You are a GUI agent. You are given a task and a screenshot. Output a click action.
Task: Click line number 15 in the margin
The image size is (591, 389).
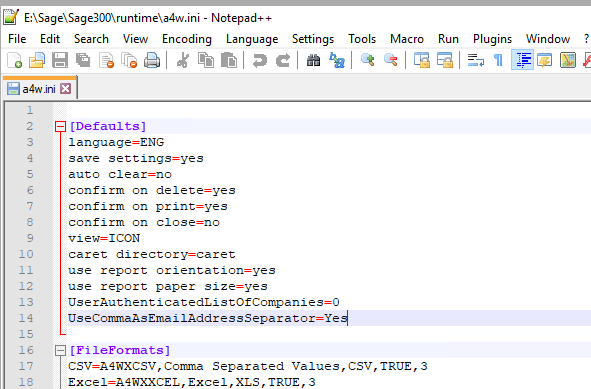click(26, 334)
